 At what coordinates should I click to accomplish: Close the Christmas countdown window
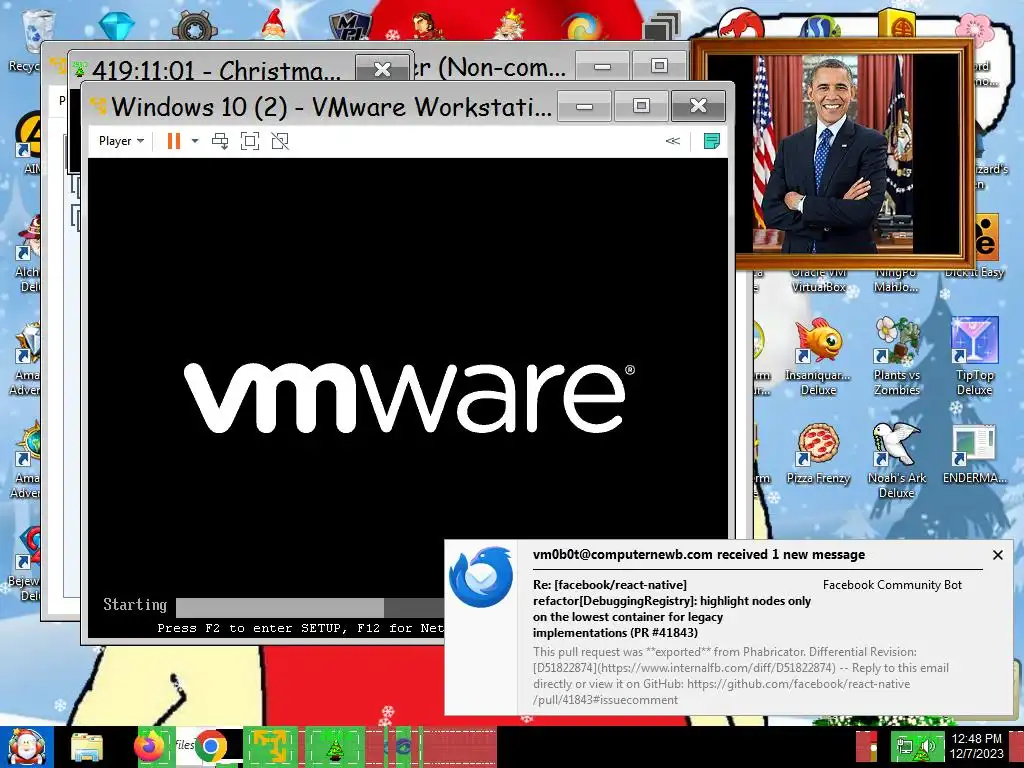382,69
